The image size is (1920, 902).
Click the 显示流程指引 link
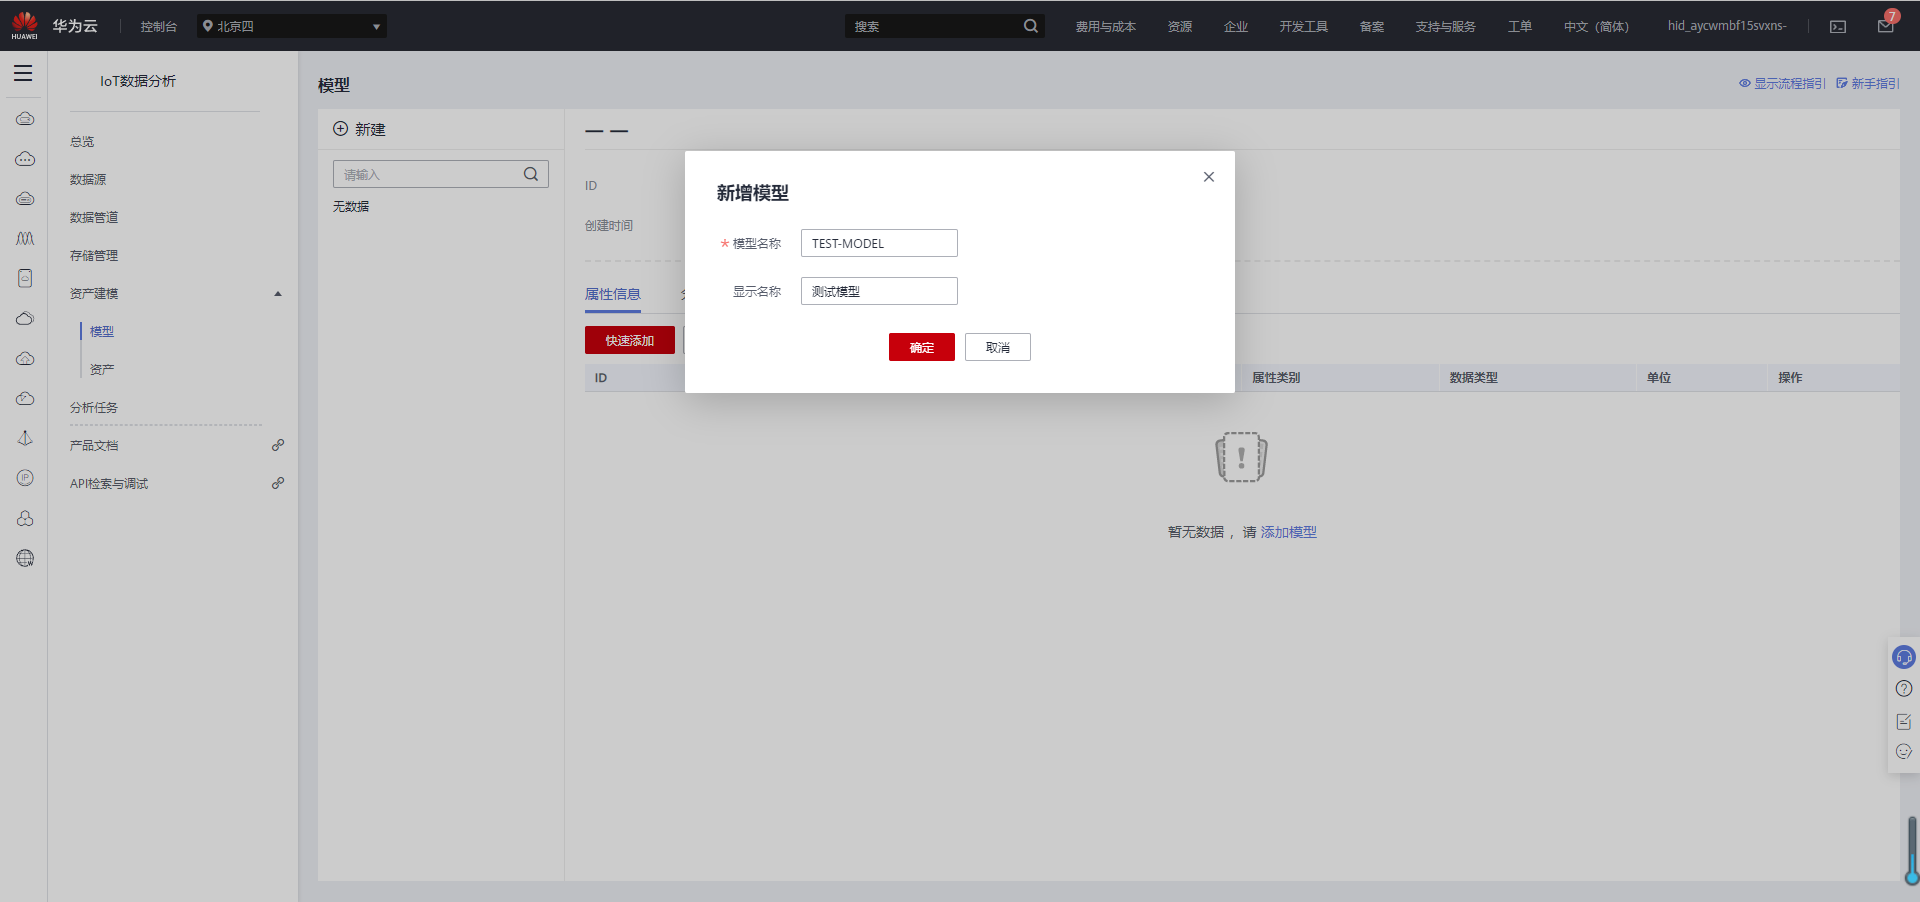pos(1783,84)
